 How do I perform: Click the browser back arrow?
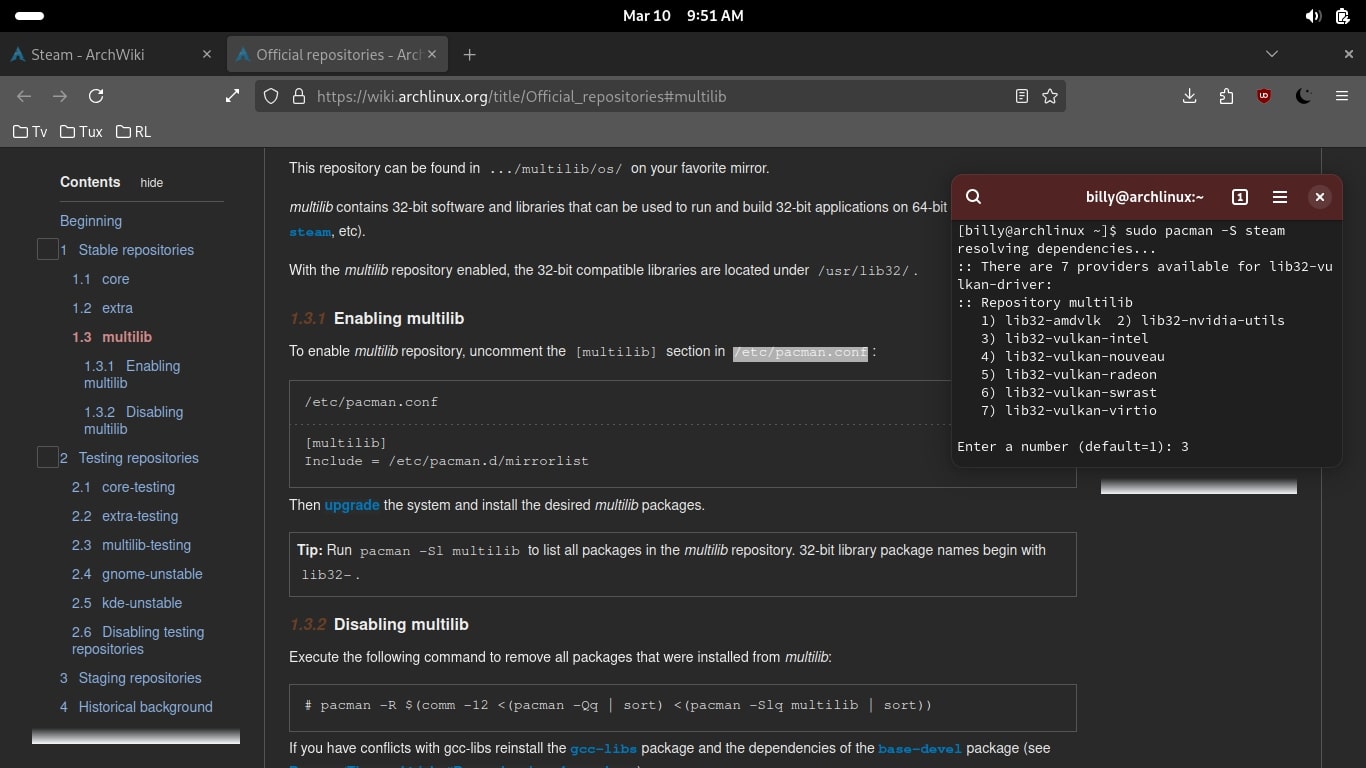[x=24, y=96]
